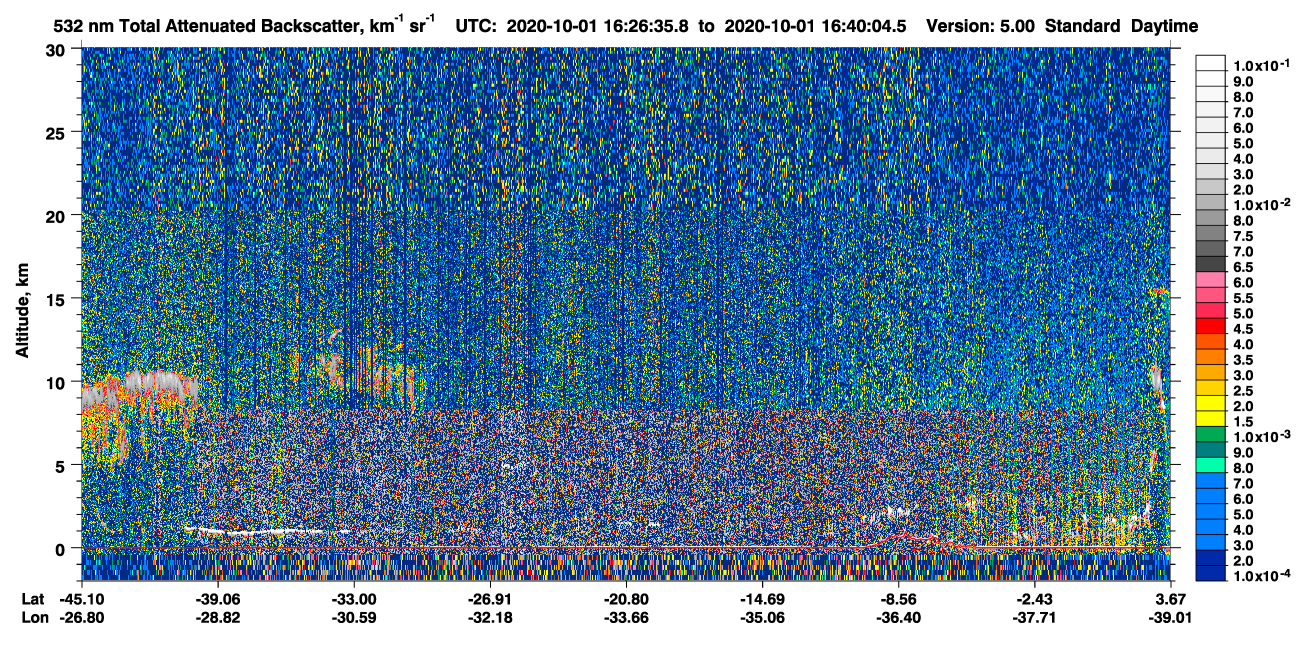Click longitude value '-26.80'
Image resolution: width=1300 pixels, height=667 pixels.
81,617
